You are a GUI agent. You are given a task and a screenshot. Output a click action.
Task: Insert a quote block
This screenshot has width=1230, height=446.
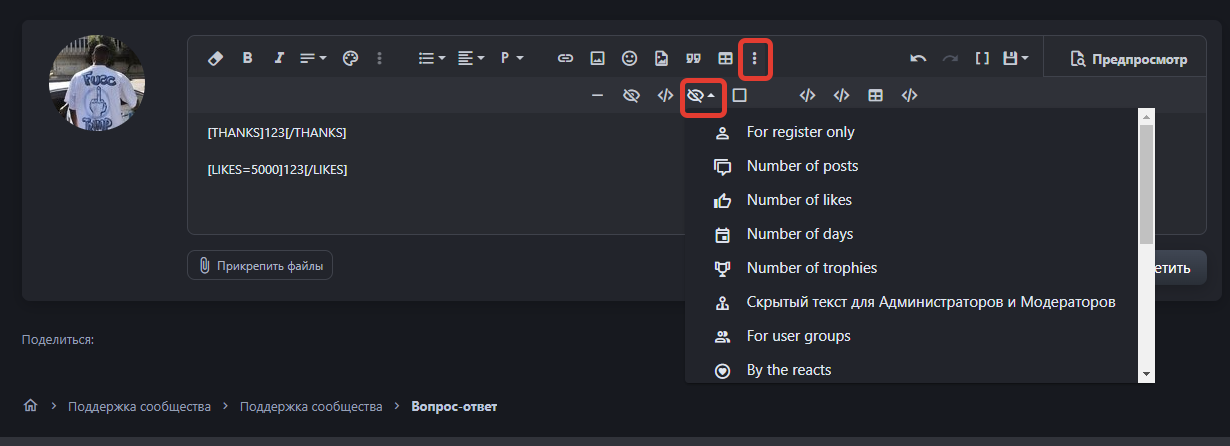coord(692,58)
